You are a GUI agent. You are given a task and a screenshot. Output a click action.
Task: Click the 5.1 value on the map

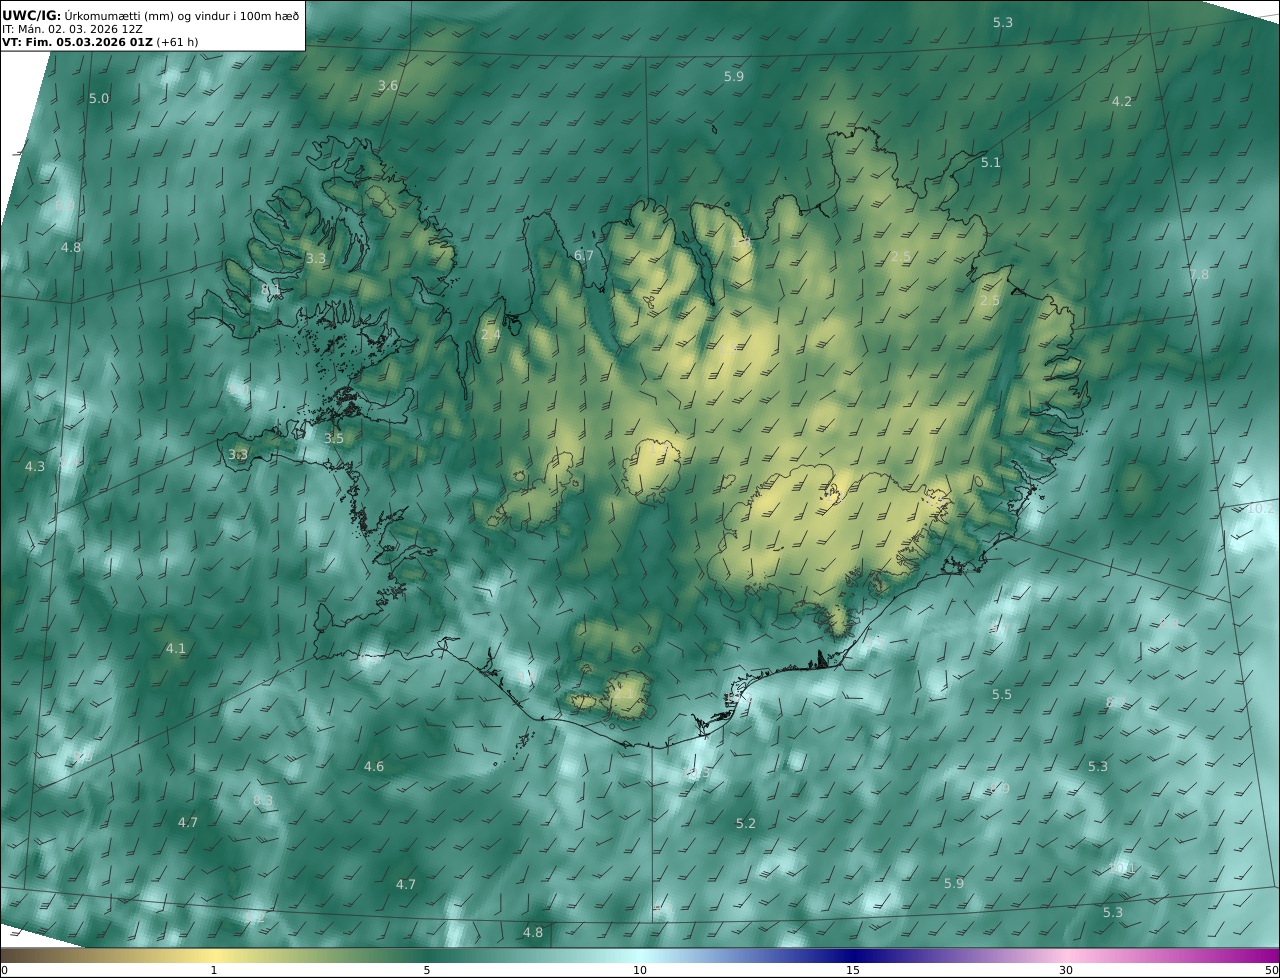(x=990, y=162)
